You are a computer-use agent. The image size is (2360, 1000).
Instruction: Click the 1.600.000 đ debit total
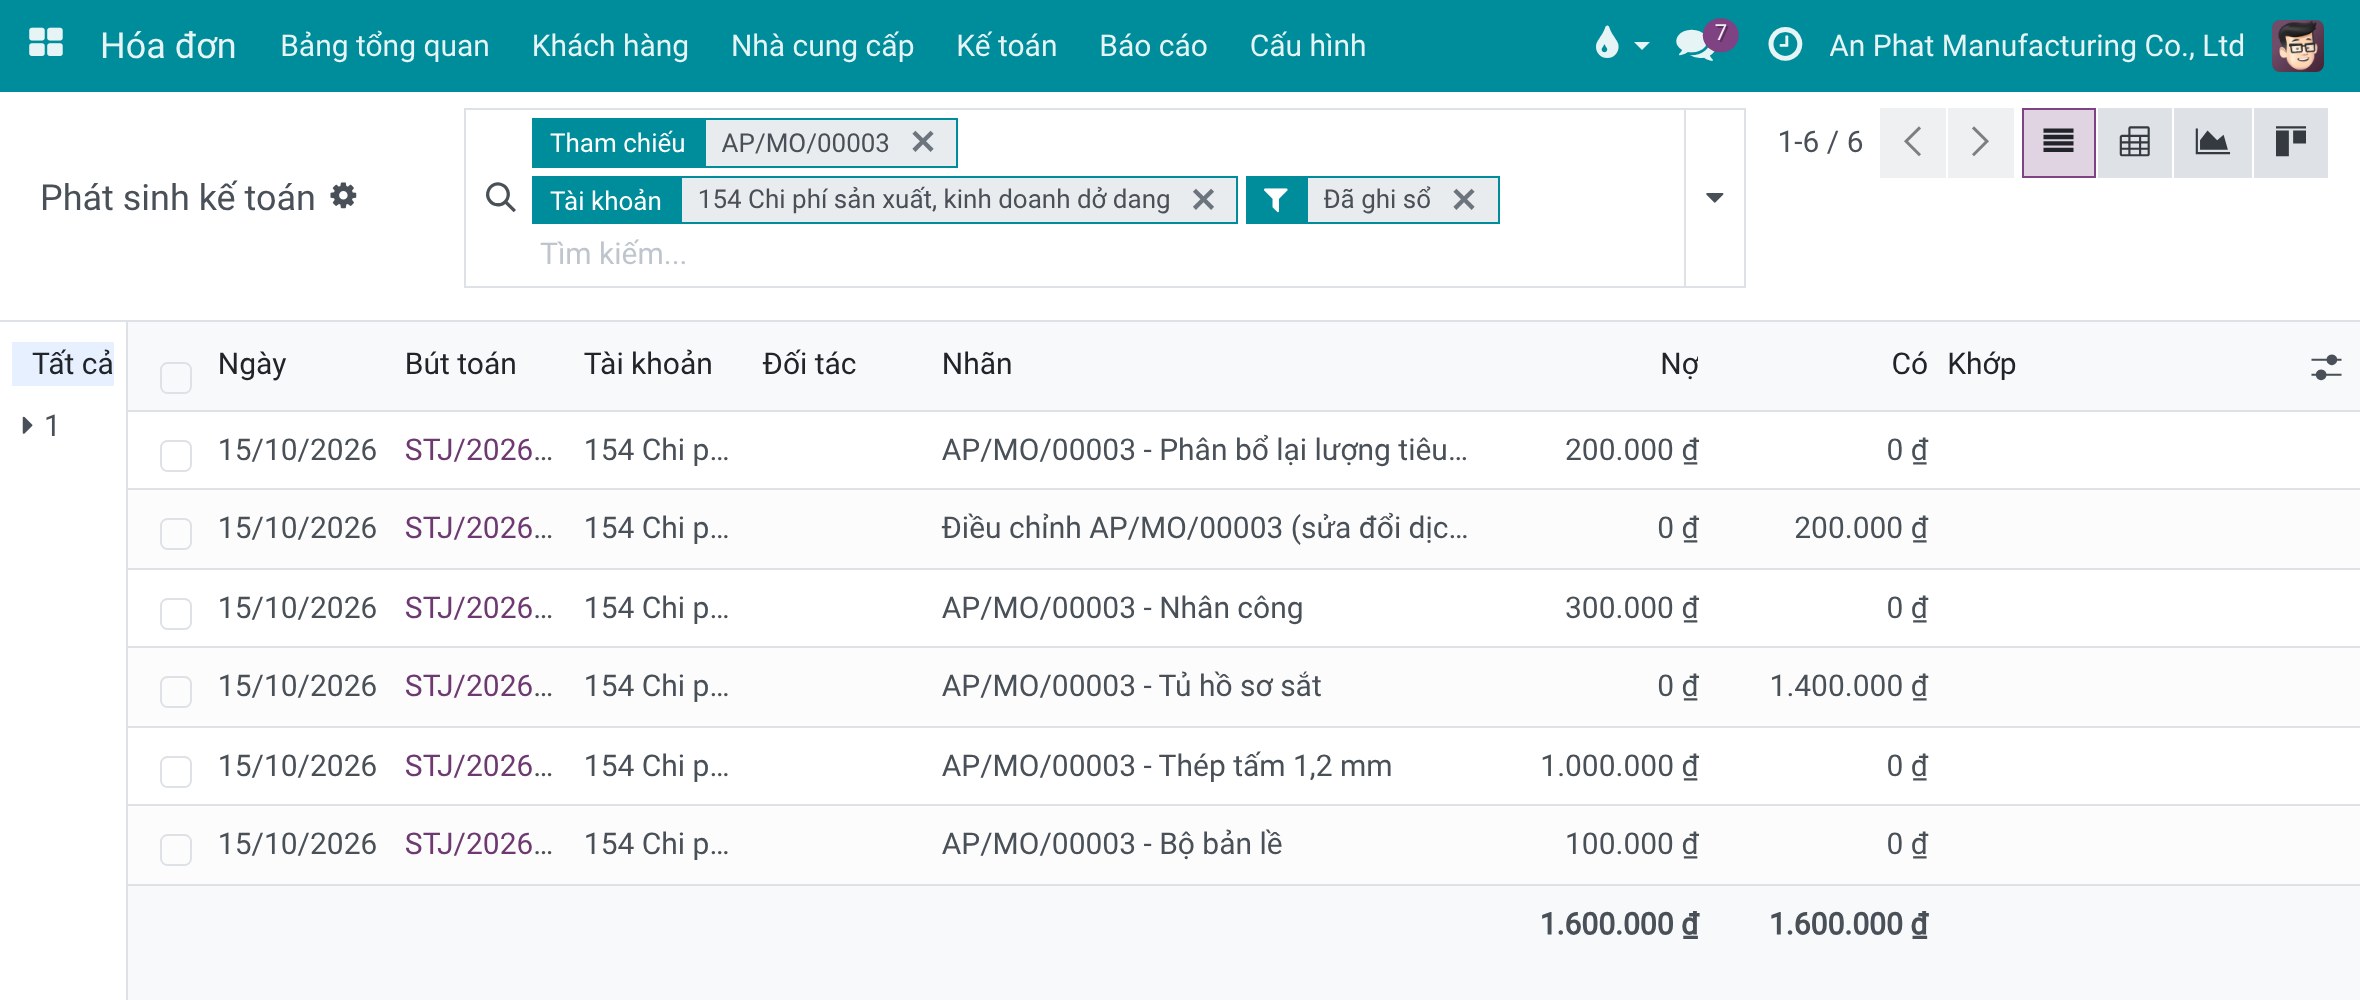(x=1619, y=924)
